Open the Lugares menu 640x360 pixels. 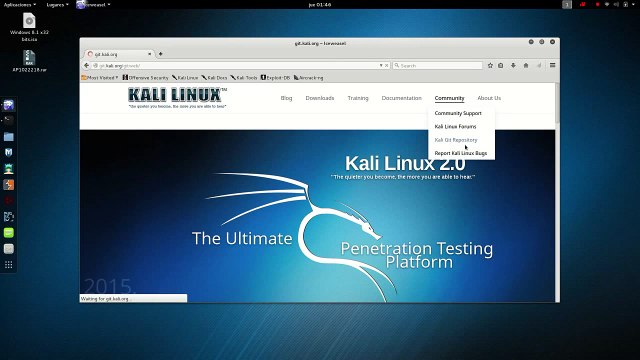[57, 4]
